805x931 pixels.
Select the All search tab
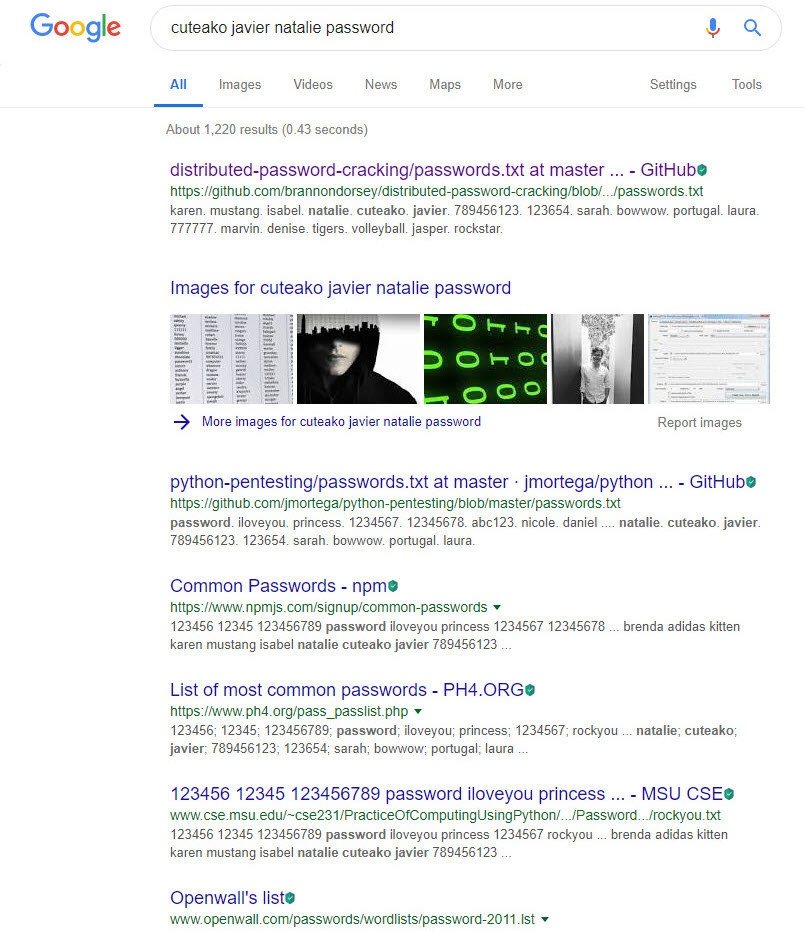pos(178,84)
